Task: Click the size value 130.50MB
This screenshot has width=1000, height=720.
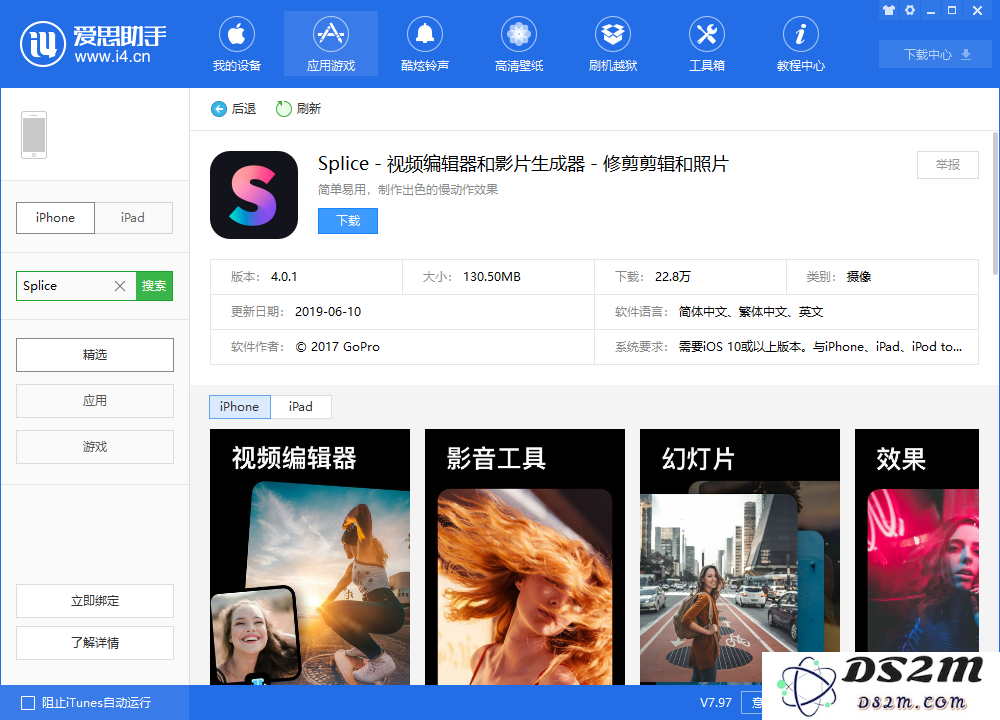Action: pyautogui.click(x=492, y=277)
